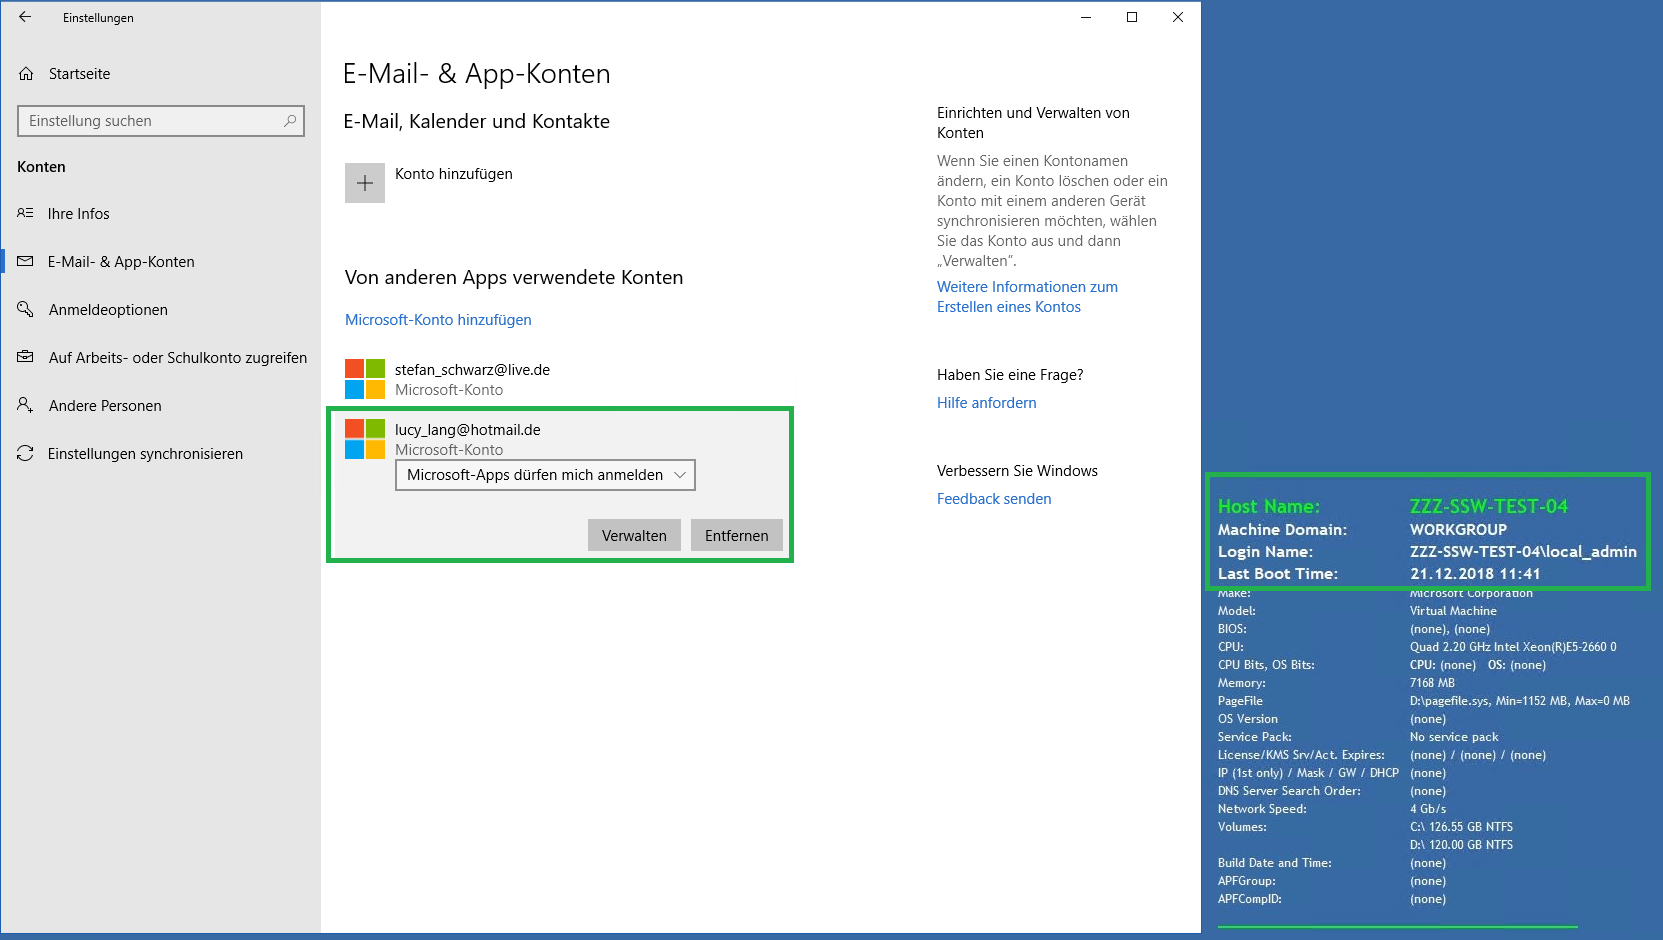Click the Entfernen button

[x=737, y=535]
